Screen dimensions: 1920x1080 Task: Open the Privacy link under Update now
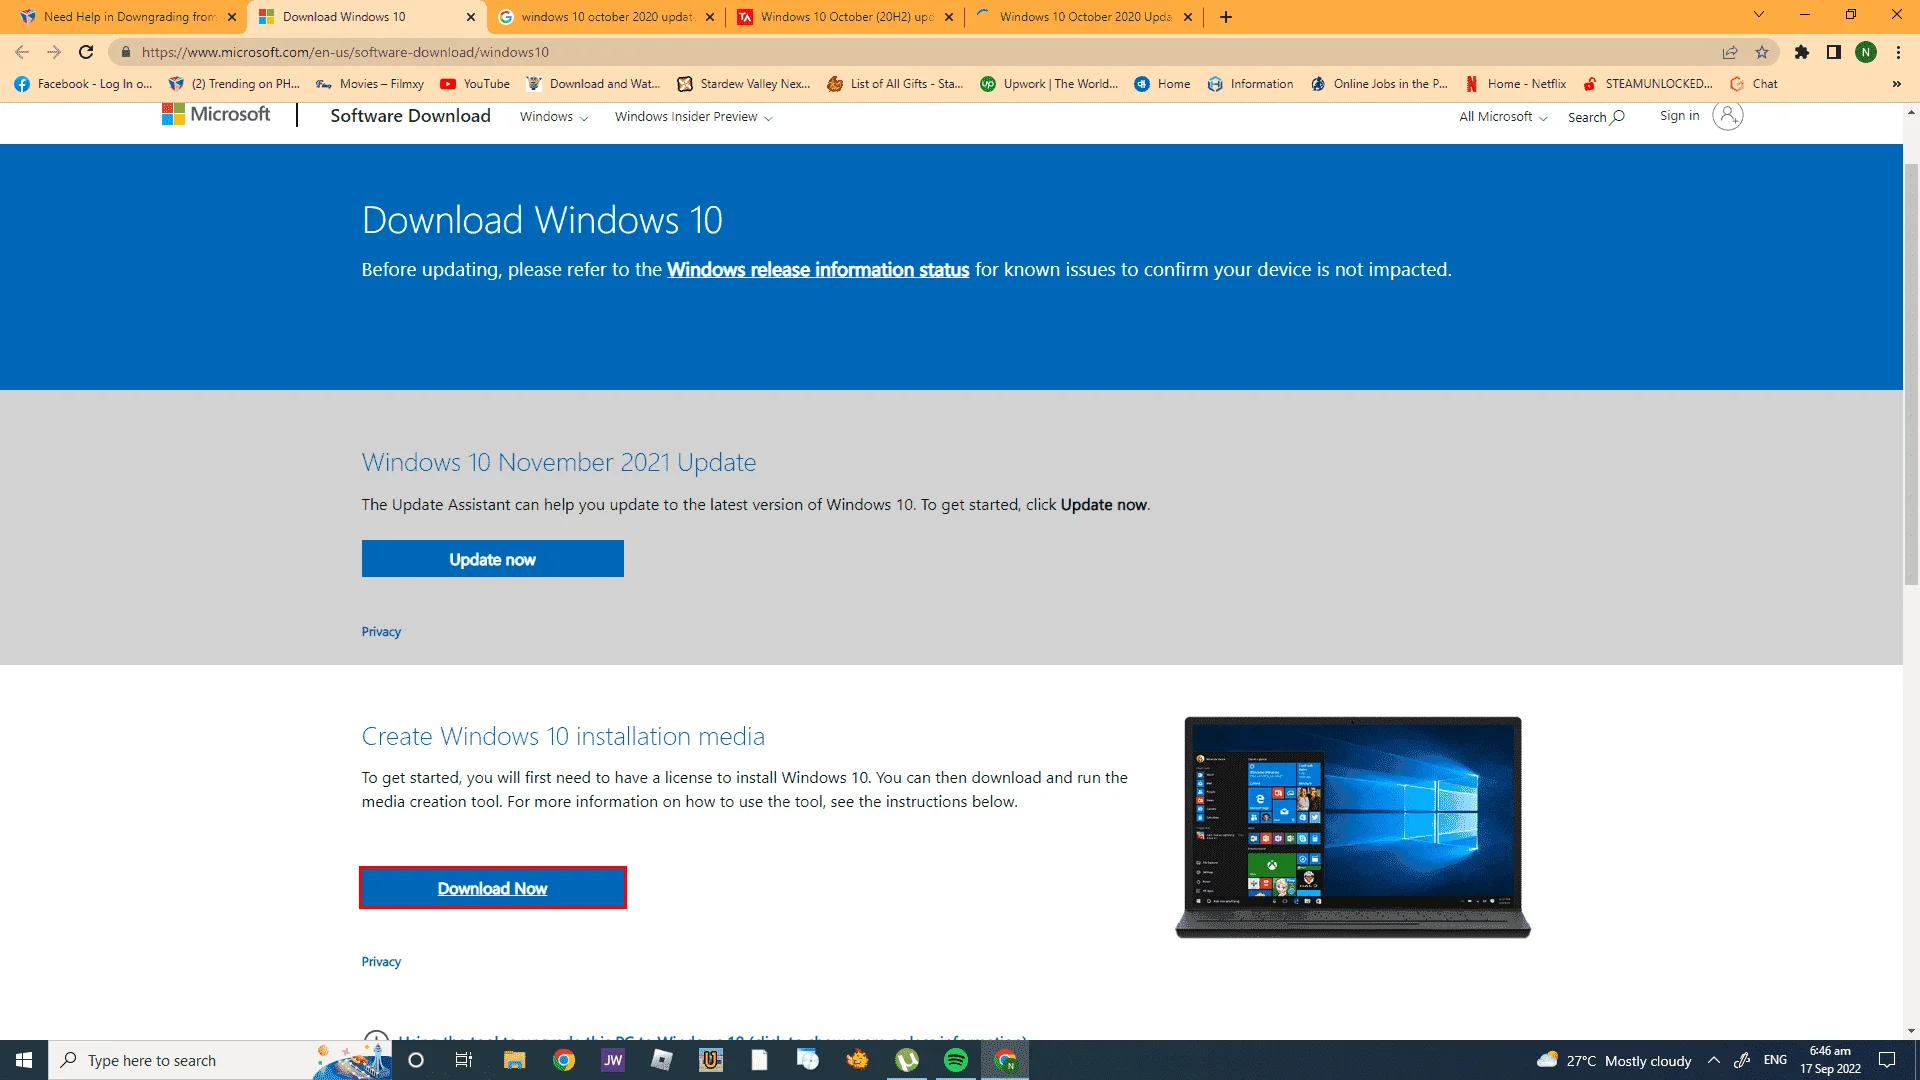(x=381, y=632)
